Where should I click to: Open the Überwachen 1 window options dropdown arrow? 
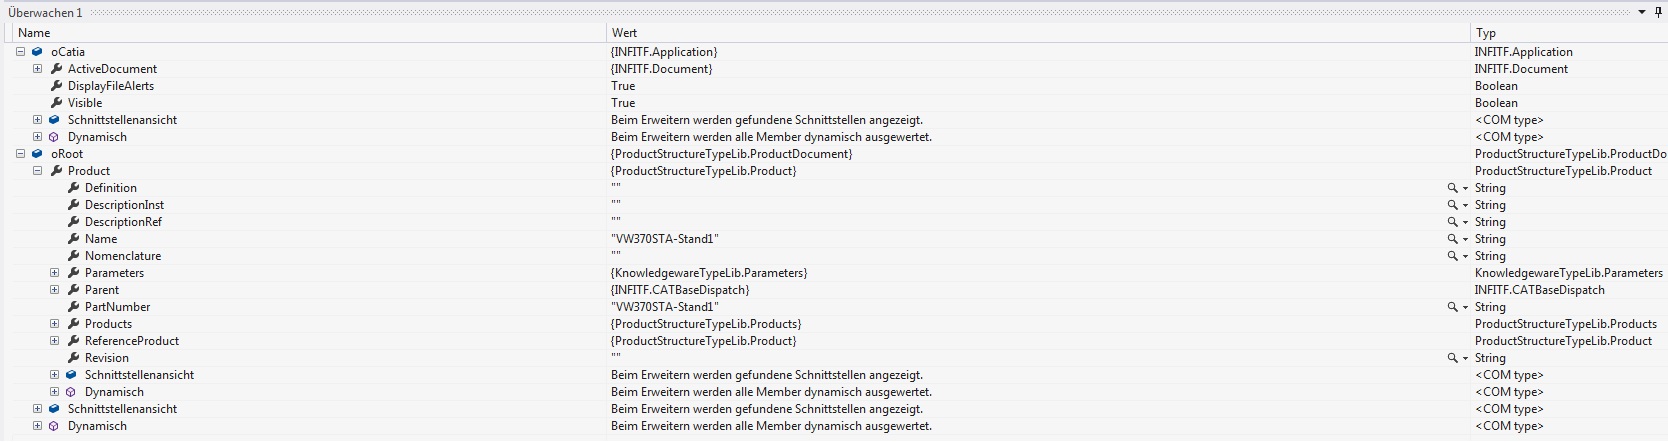(1642, 12)
